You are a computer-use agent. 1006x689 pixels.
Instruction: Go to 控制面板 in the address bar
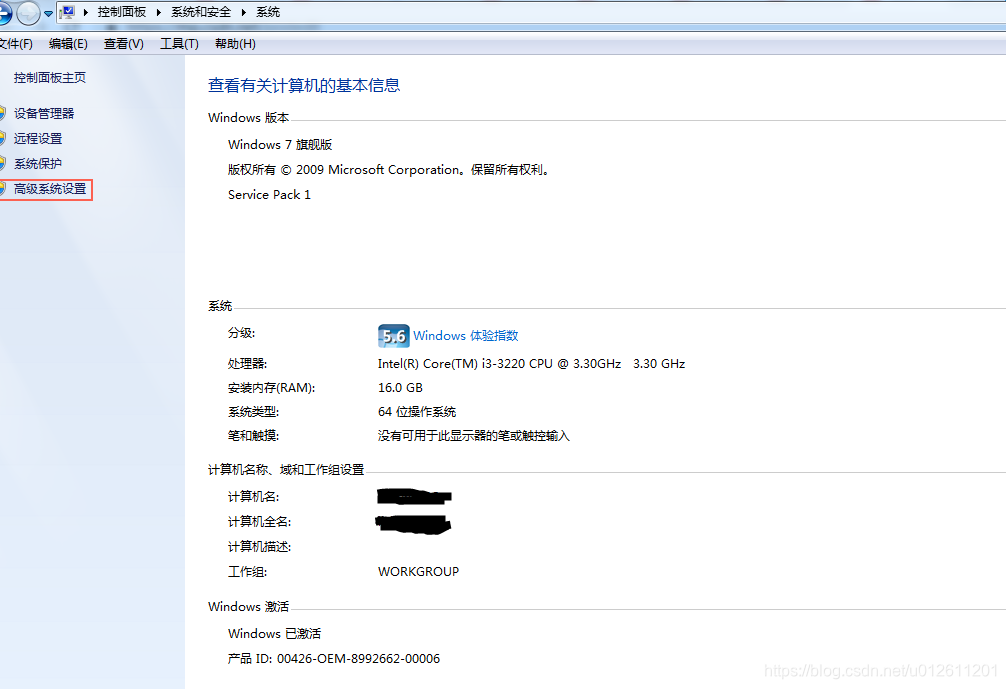(122, 12)
